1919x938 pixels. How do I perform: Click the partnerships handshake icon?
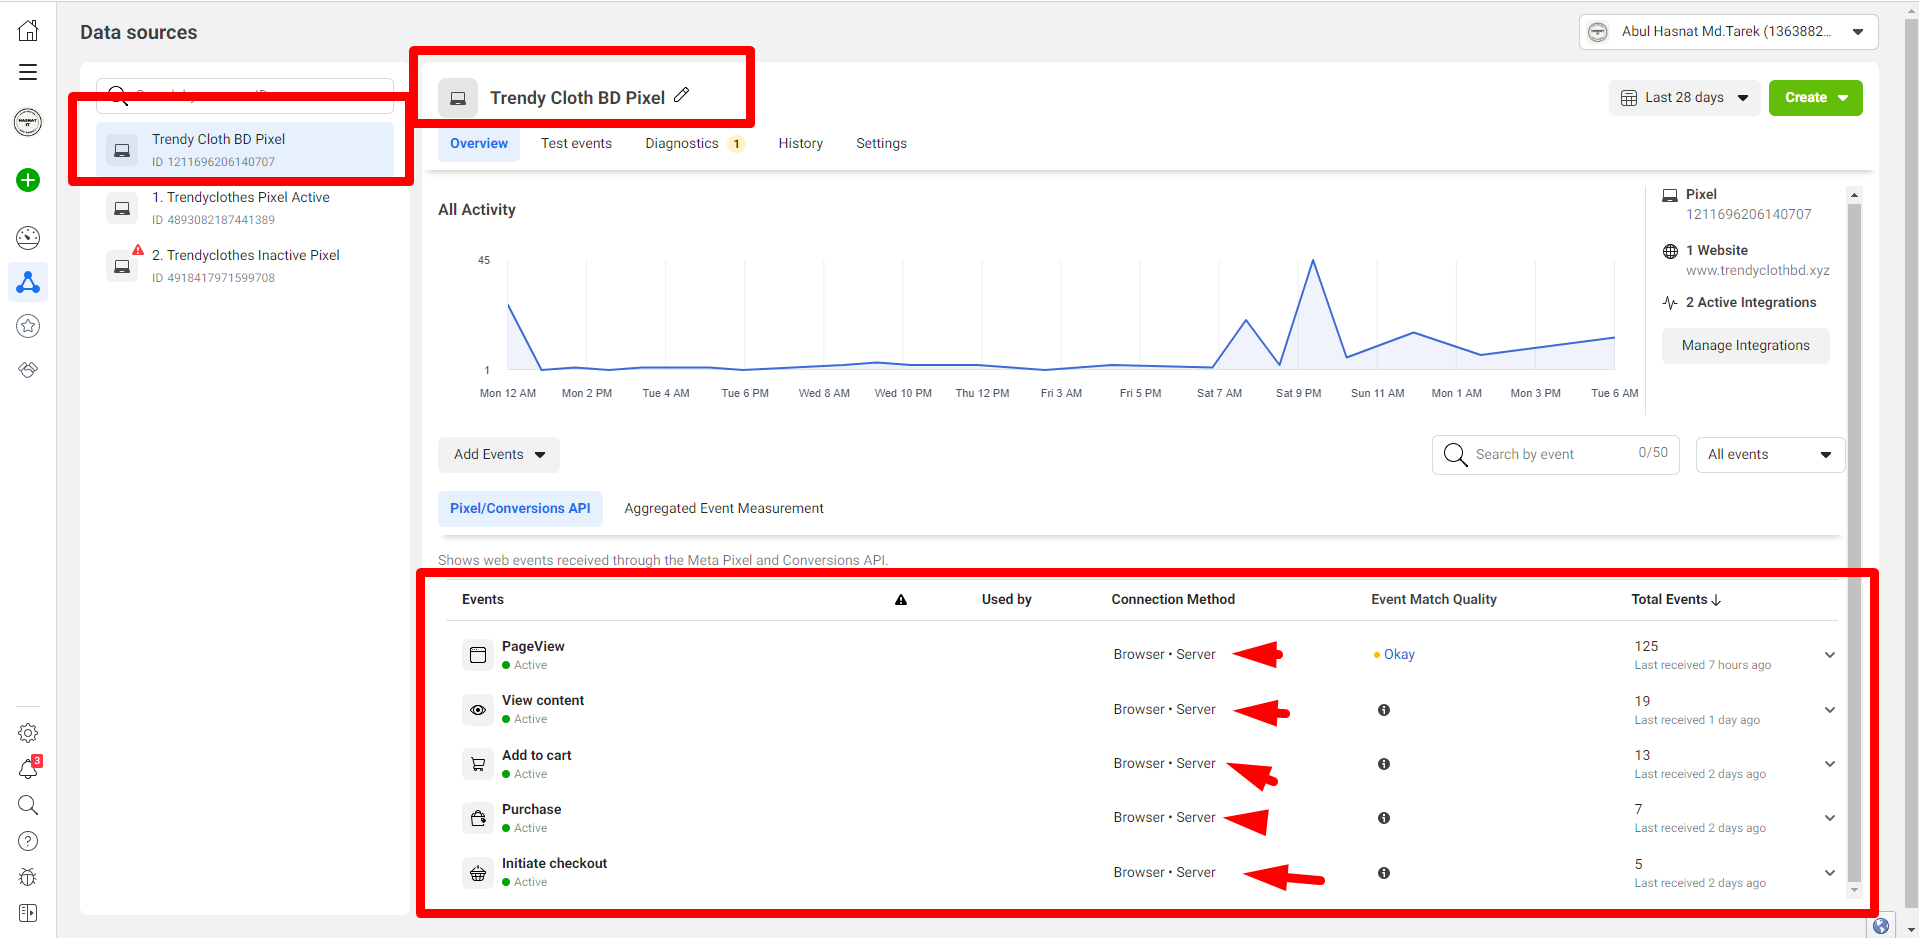point(27,369)
